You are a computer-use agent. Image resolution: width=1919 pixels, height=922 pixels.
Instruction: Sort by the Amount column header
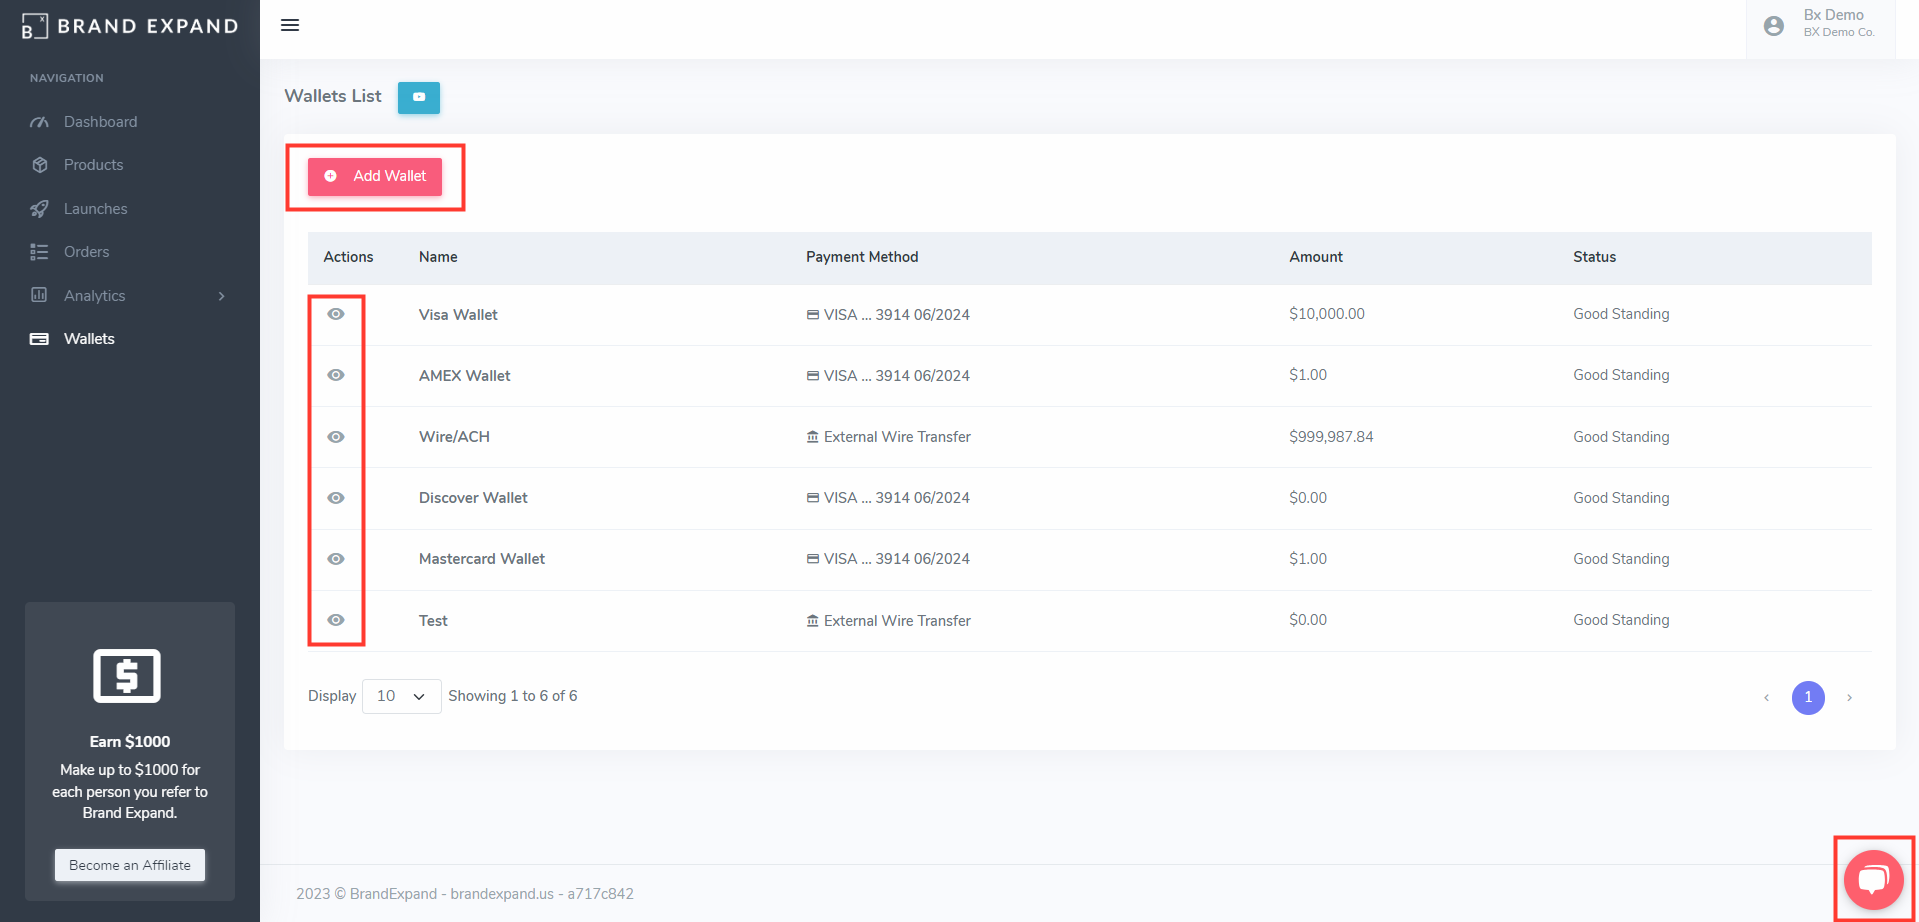click(x=1315, y=257)
